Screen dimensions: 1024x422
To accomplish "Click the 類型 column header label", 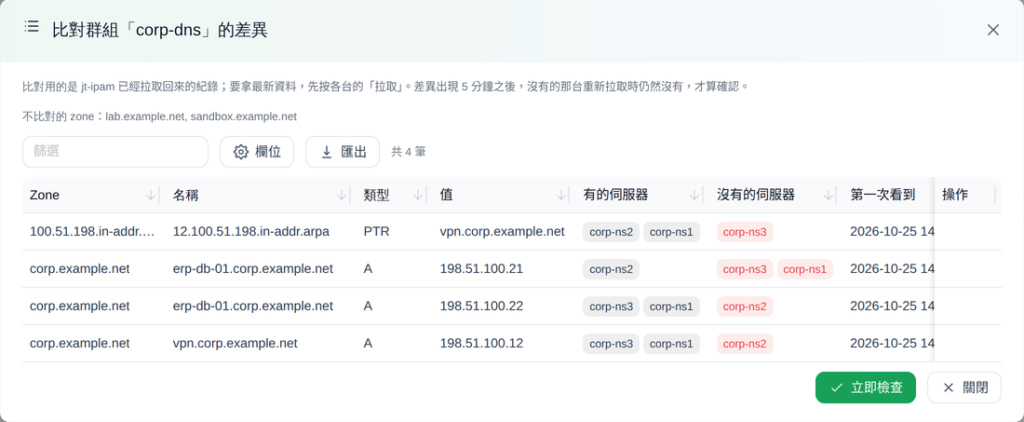I will pyautogui.click(x=377, y=195).
